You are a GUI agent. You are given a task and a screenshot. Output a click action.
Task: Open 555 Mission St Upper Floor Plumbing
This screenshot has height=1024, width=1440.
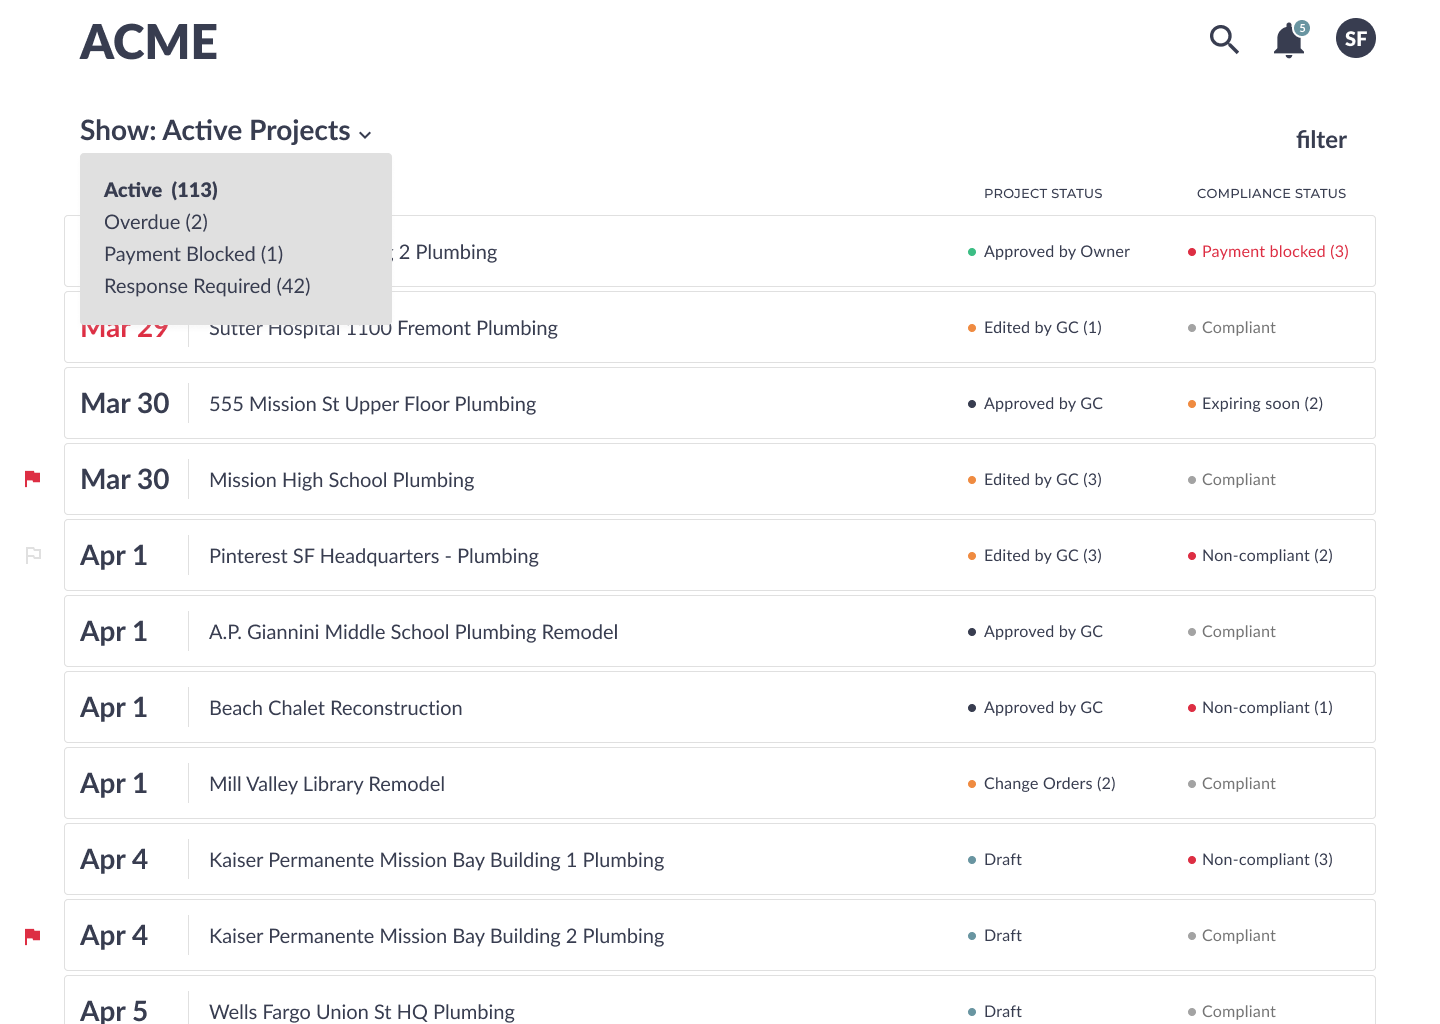pos(720,403)
